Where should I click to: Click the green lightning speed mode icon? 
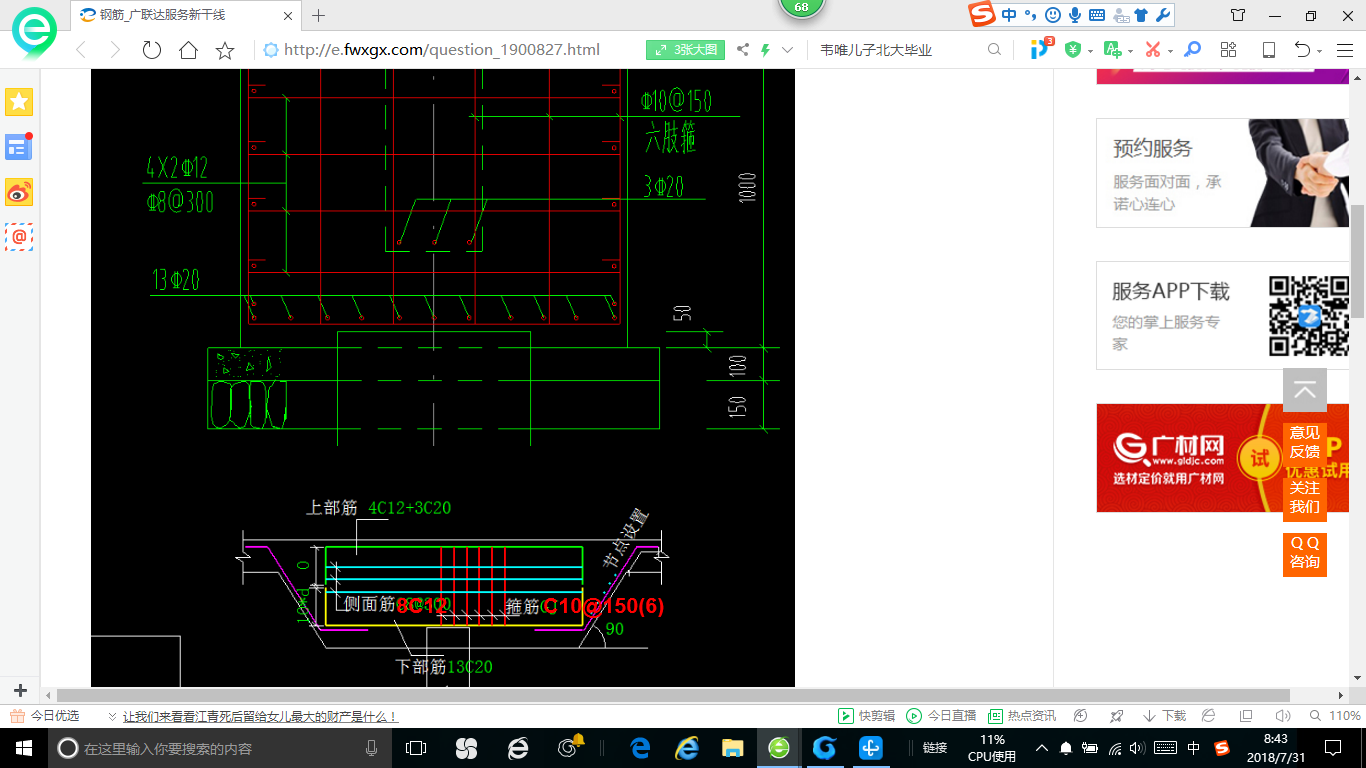coord(766,50)
